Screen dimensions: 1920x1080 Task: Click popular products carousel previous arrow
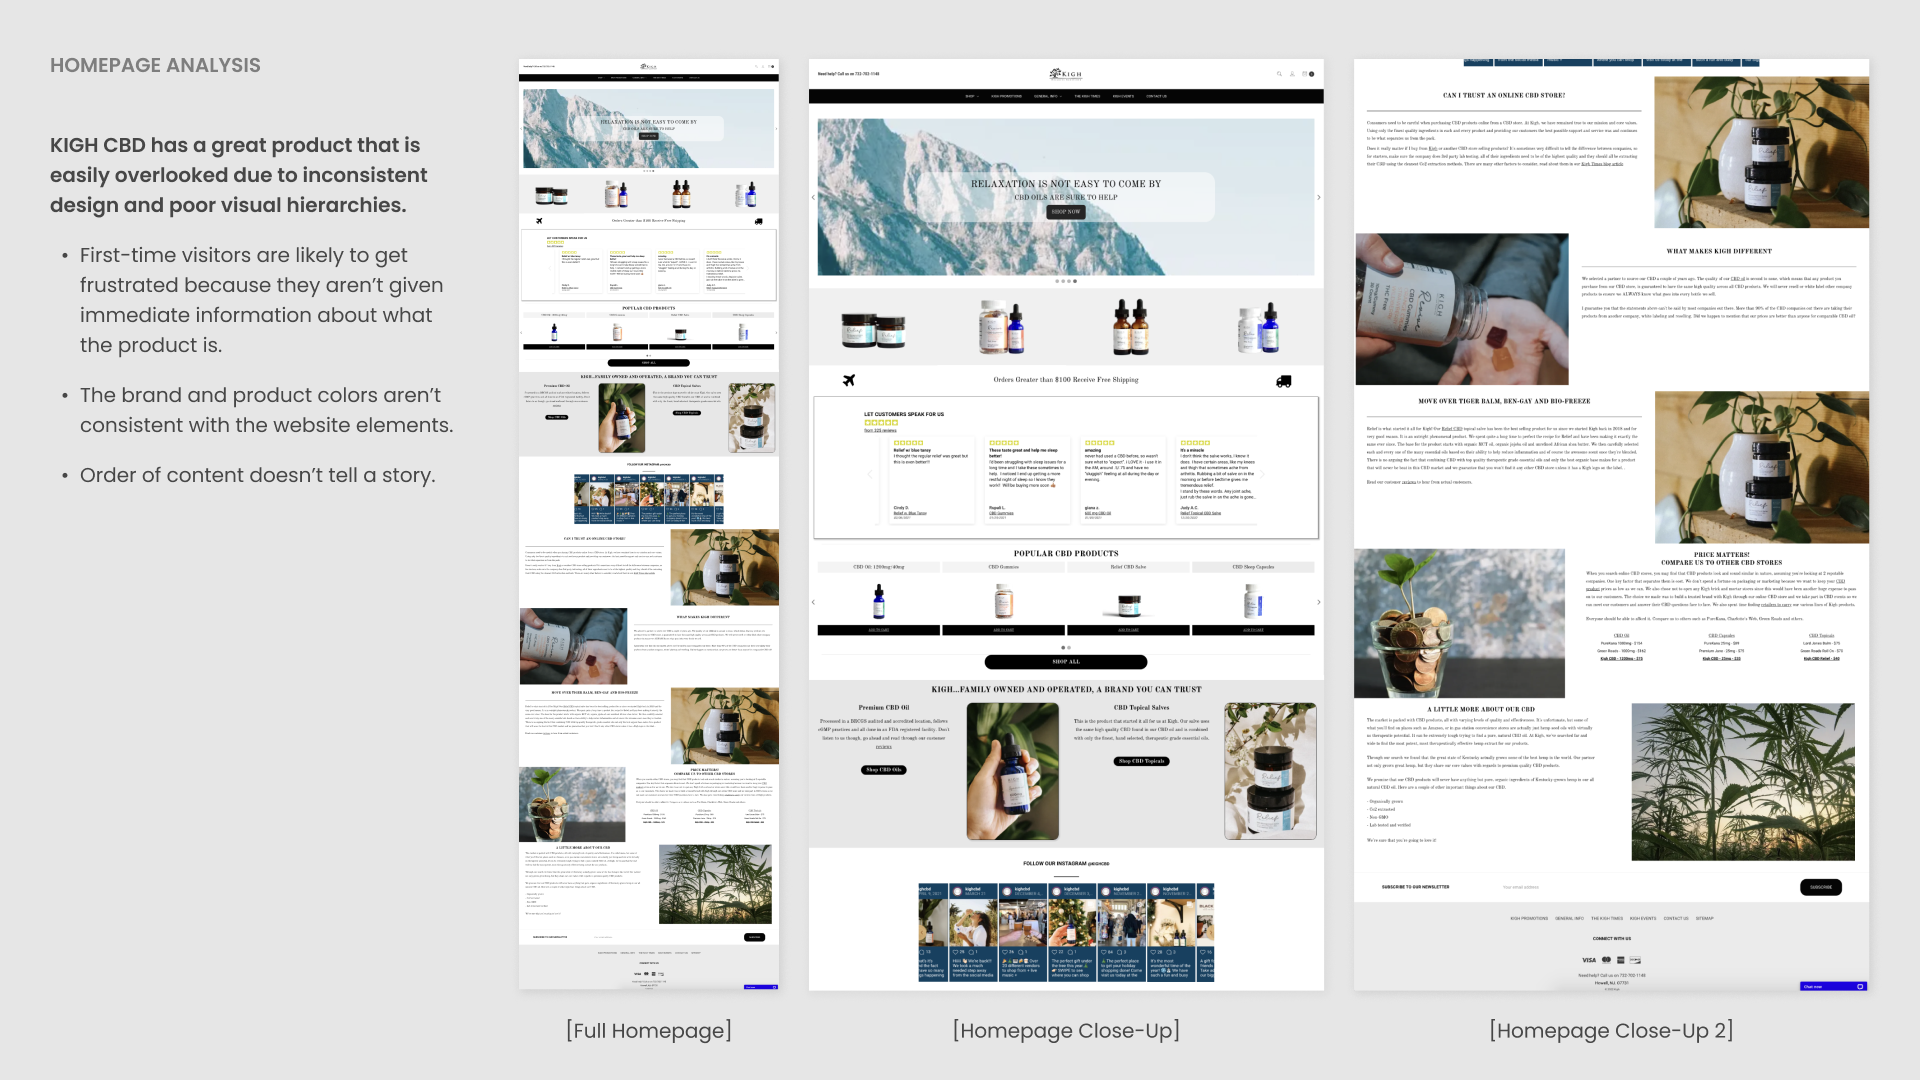coord(813,602)
